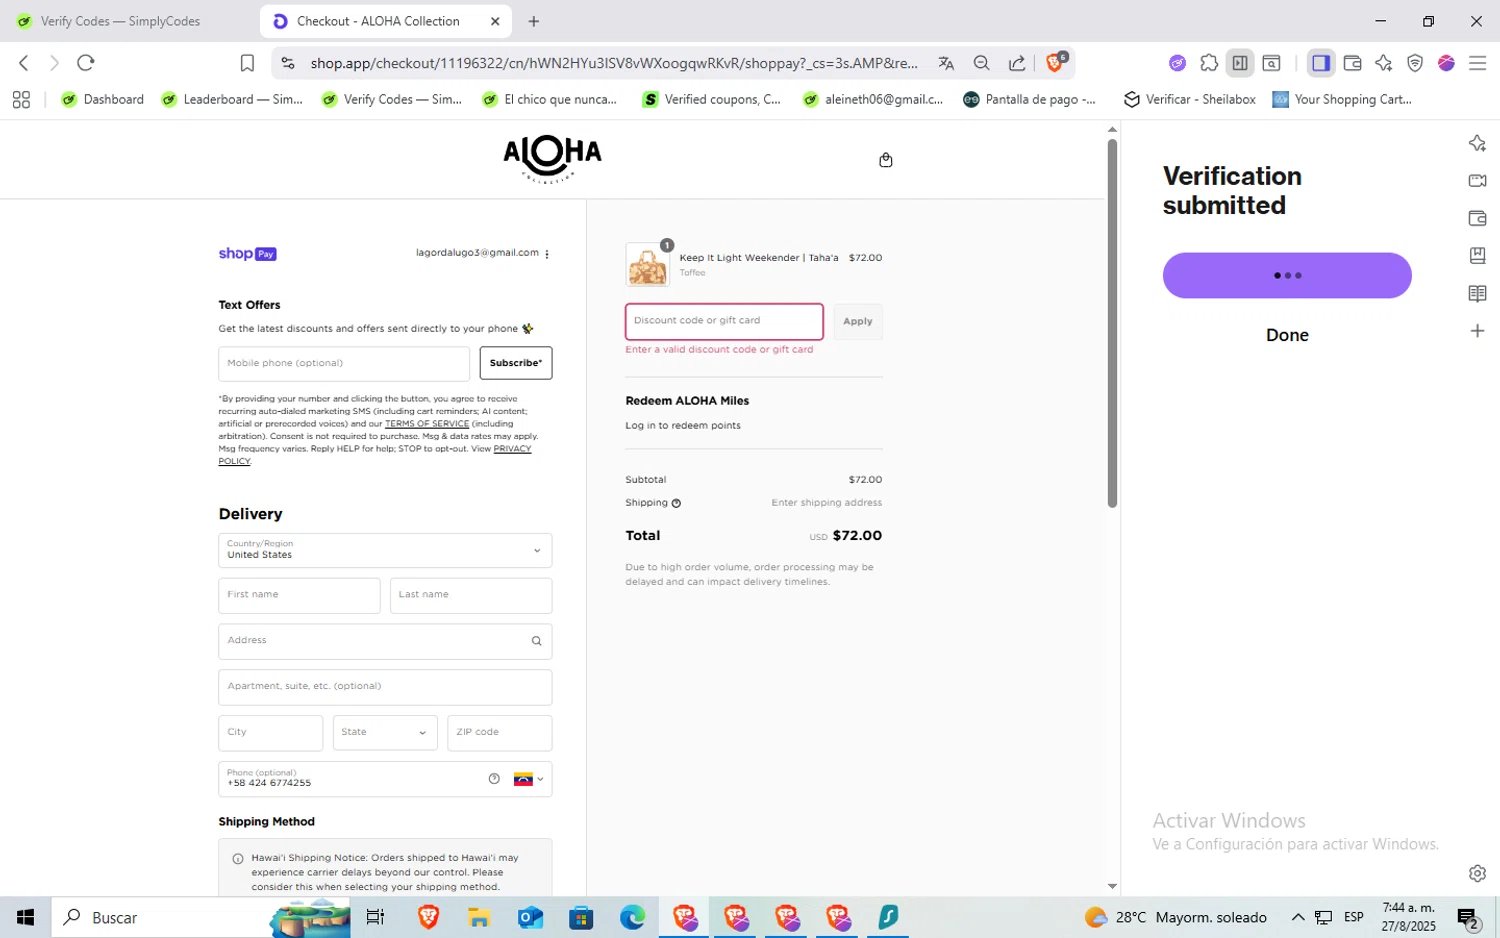Open Brave Leo AI icon
The image size is (1500, 938).
(1384, 63)
